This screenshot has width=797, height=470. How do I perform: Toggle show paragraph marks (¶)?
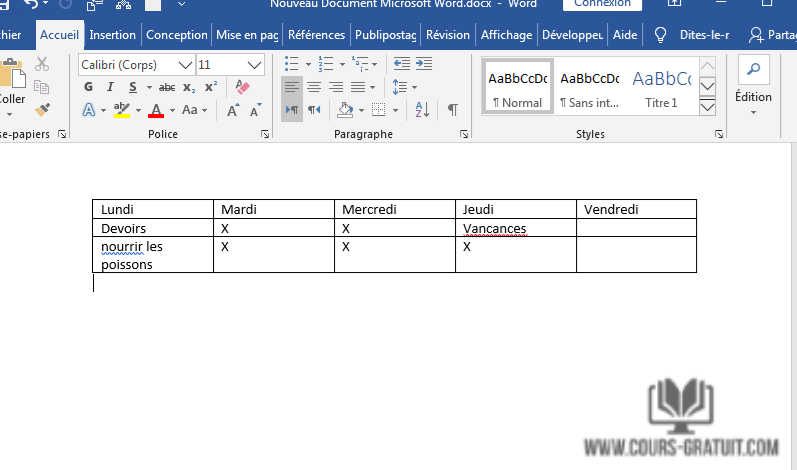pos(453,109)
